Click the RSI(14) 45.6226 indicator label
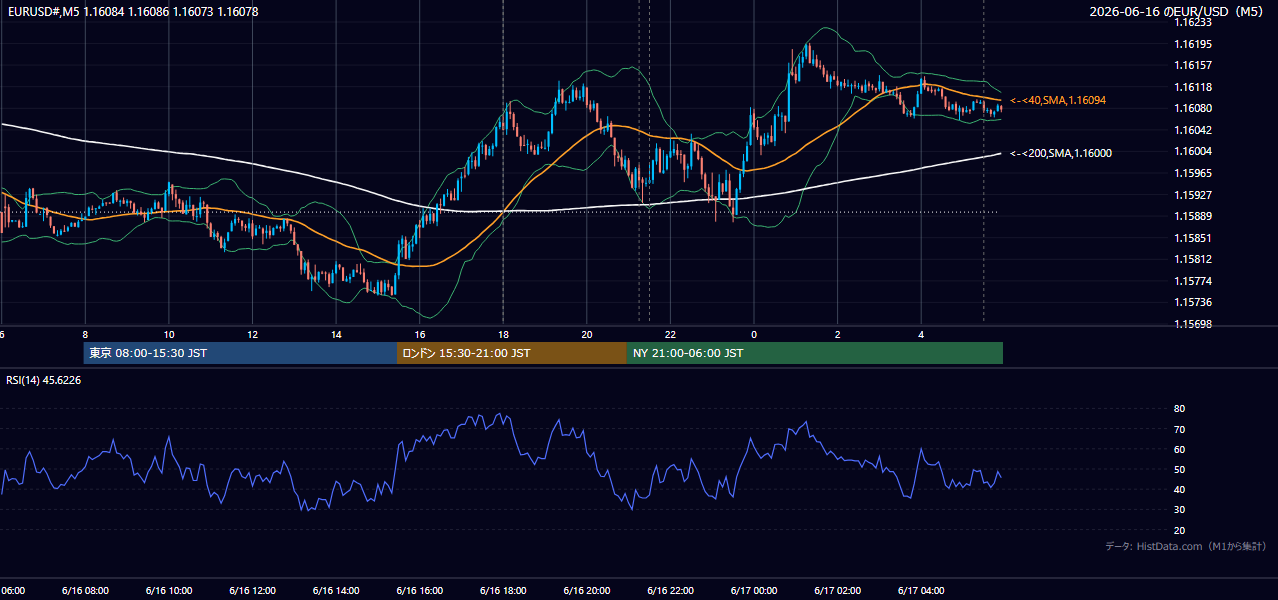The width and height of the screenshot is (1278, 600). pos(44,380)
